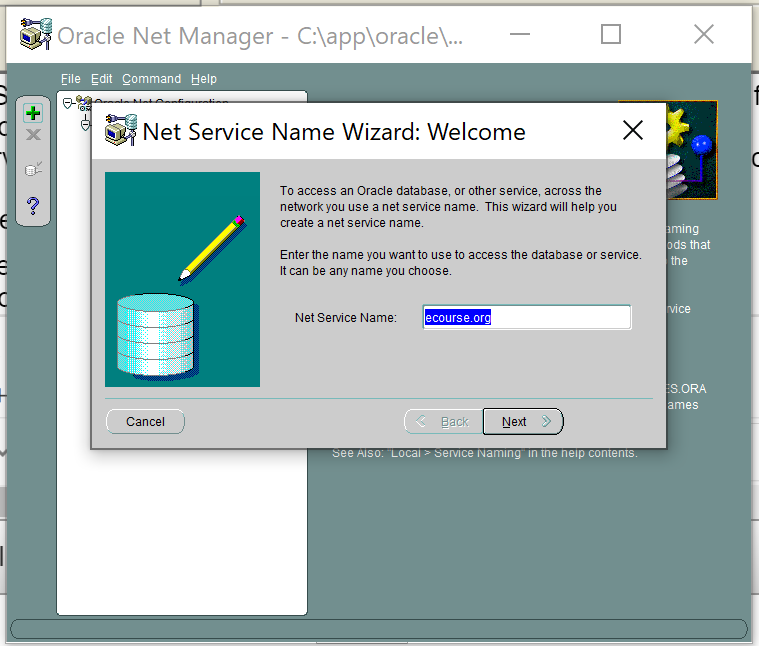Click the Back button in the wizard
Image resolution: width=759 pixels, height=646 pixels.
443,422
